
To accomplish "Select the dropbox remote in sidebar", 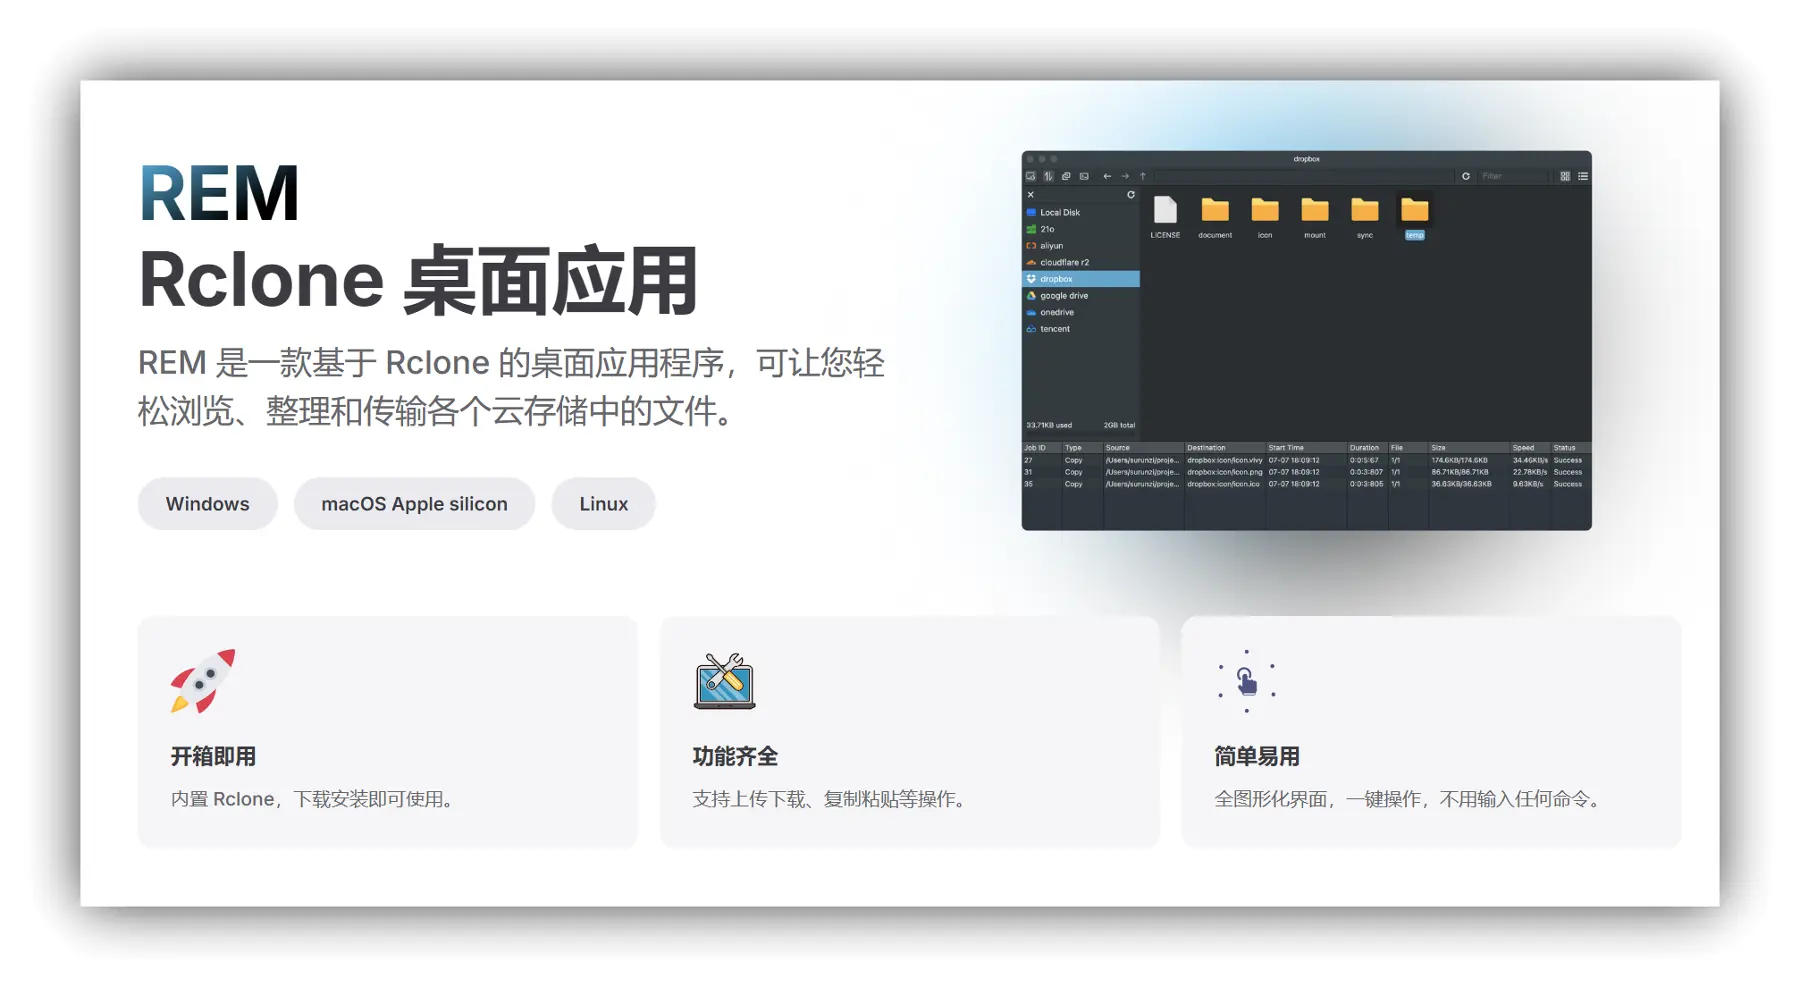I will [1081, 279].
